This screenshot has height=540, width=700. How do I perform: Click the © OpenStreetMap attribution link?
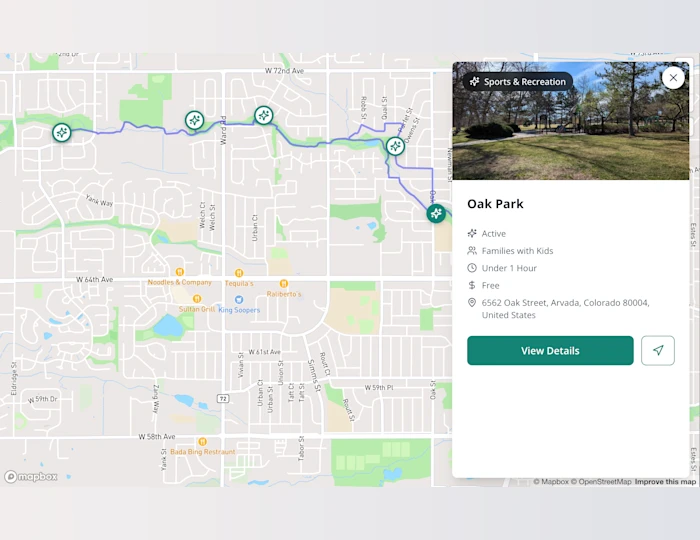[x=601, y=482]
